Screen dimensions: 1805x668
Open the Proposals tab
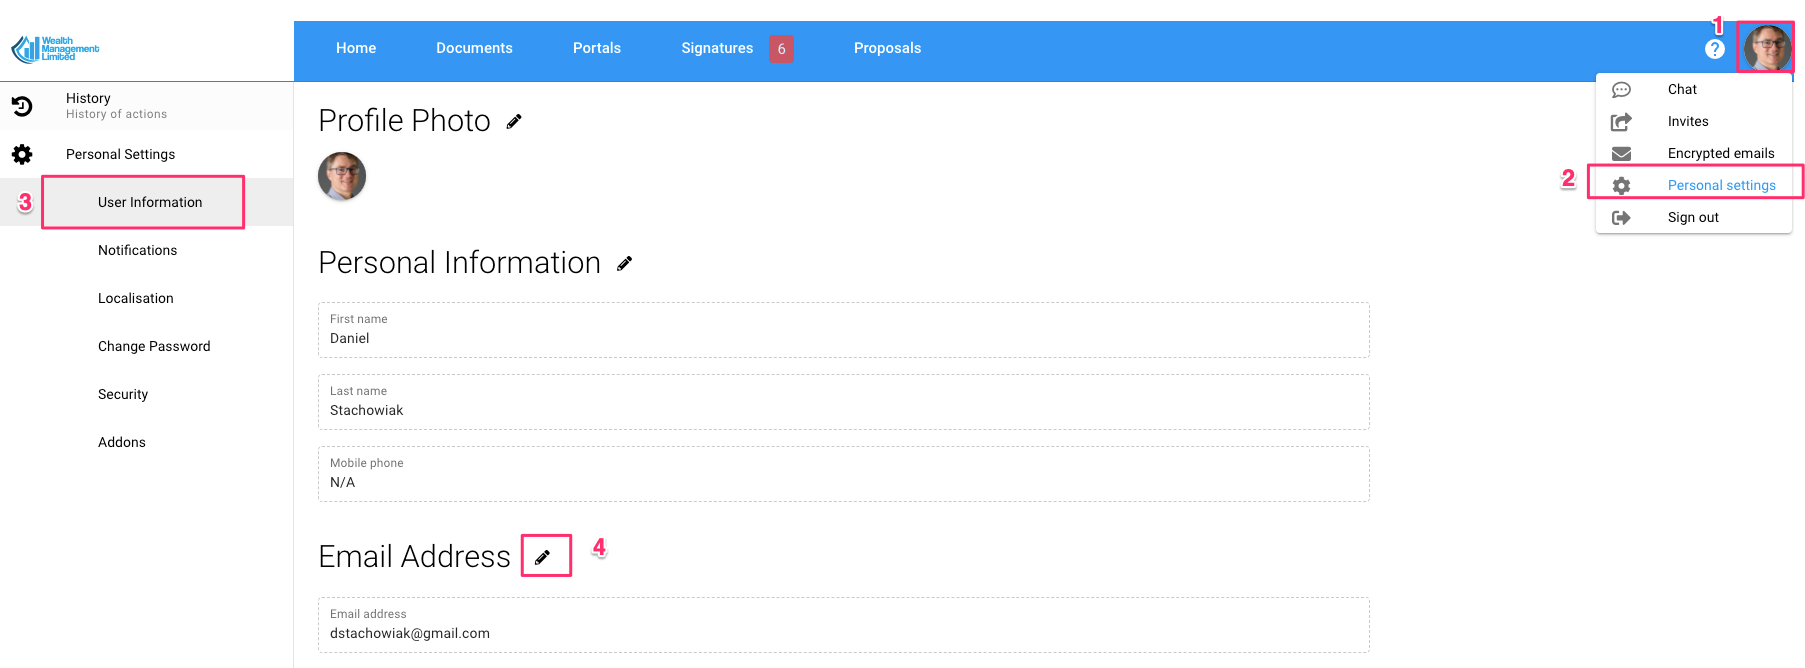pos(887,48)
